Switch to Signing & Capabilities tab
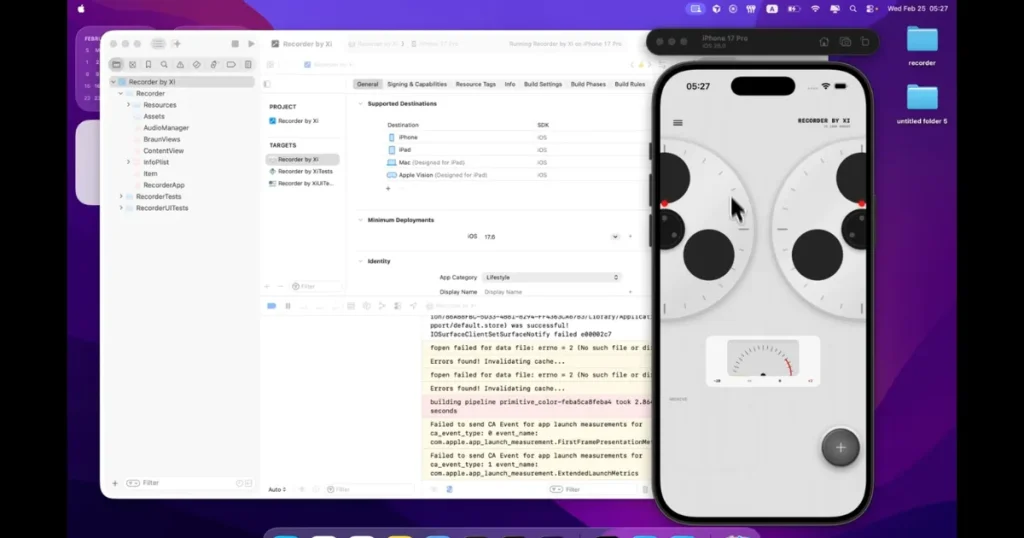The width and height of the screenshot is (1024, 538). tap(417, 84)
